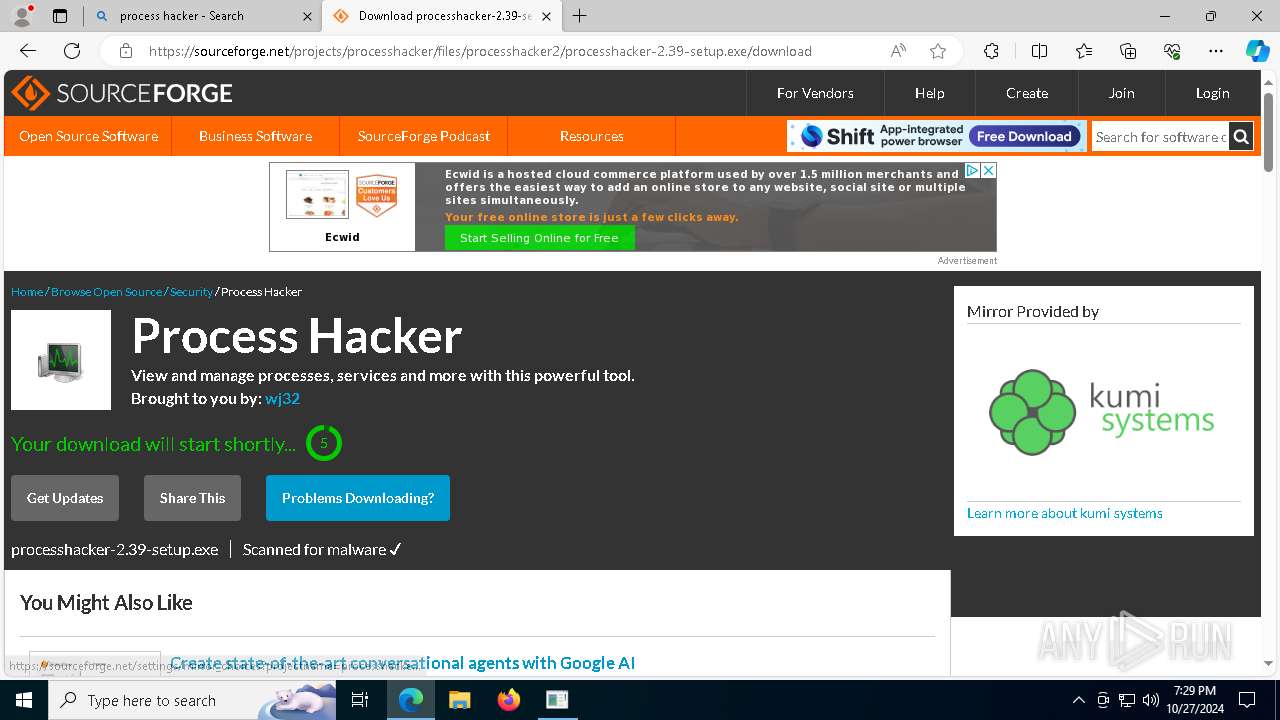The width and height of the screenshot is (1280, 720).
Task: Close the process hacker Search tab
Action: (x=307, y=16)
